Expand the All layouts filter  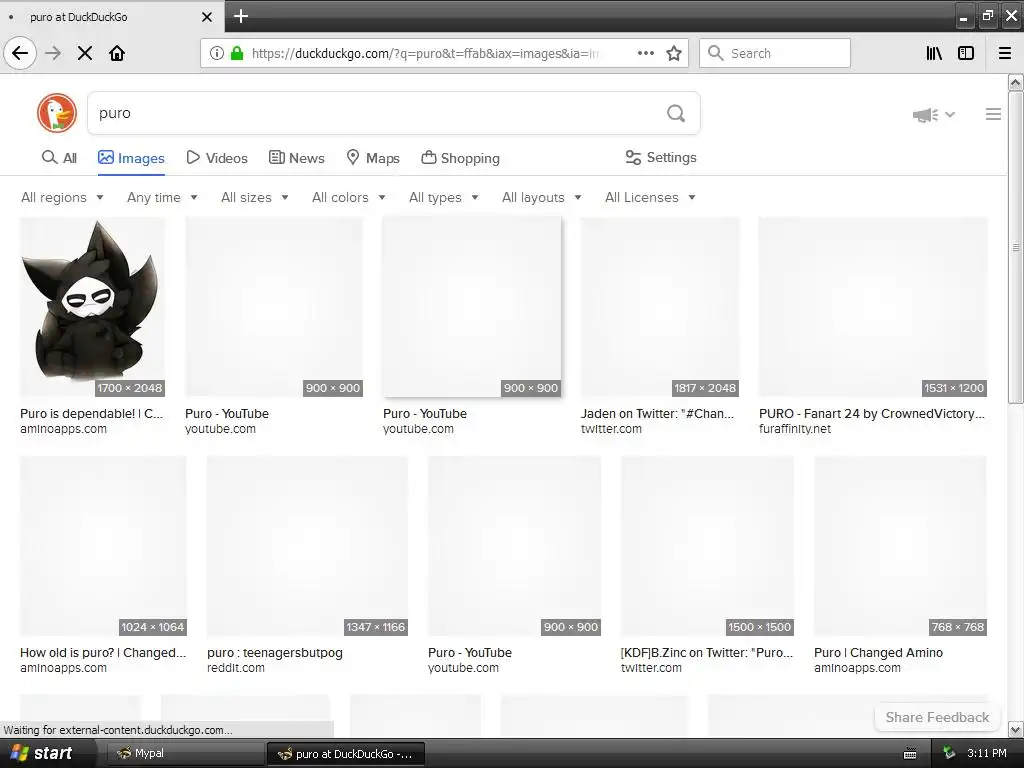(x=541, y=197)
